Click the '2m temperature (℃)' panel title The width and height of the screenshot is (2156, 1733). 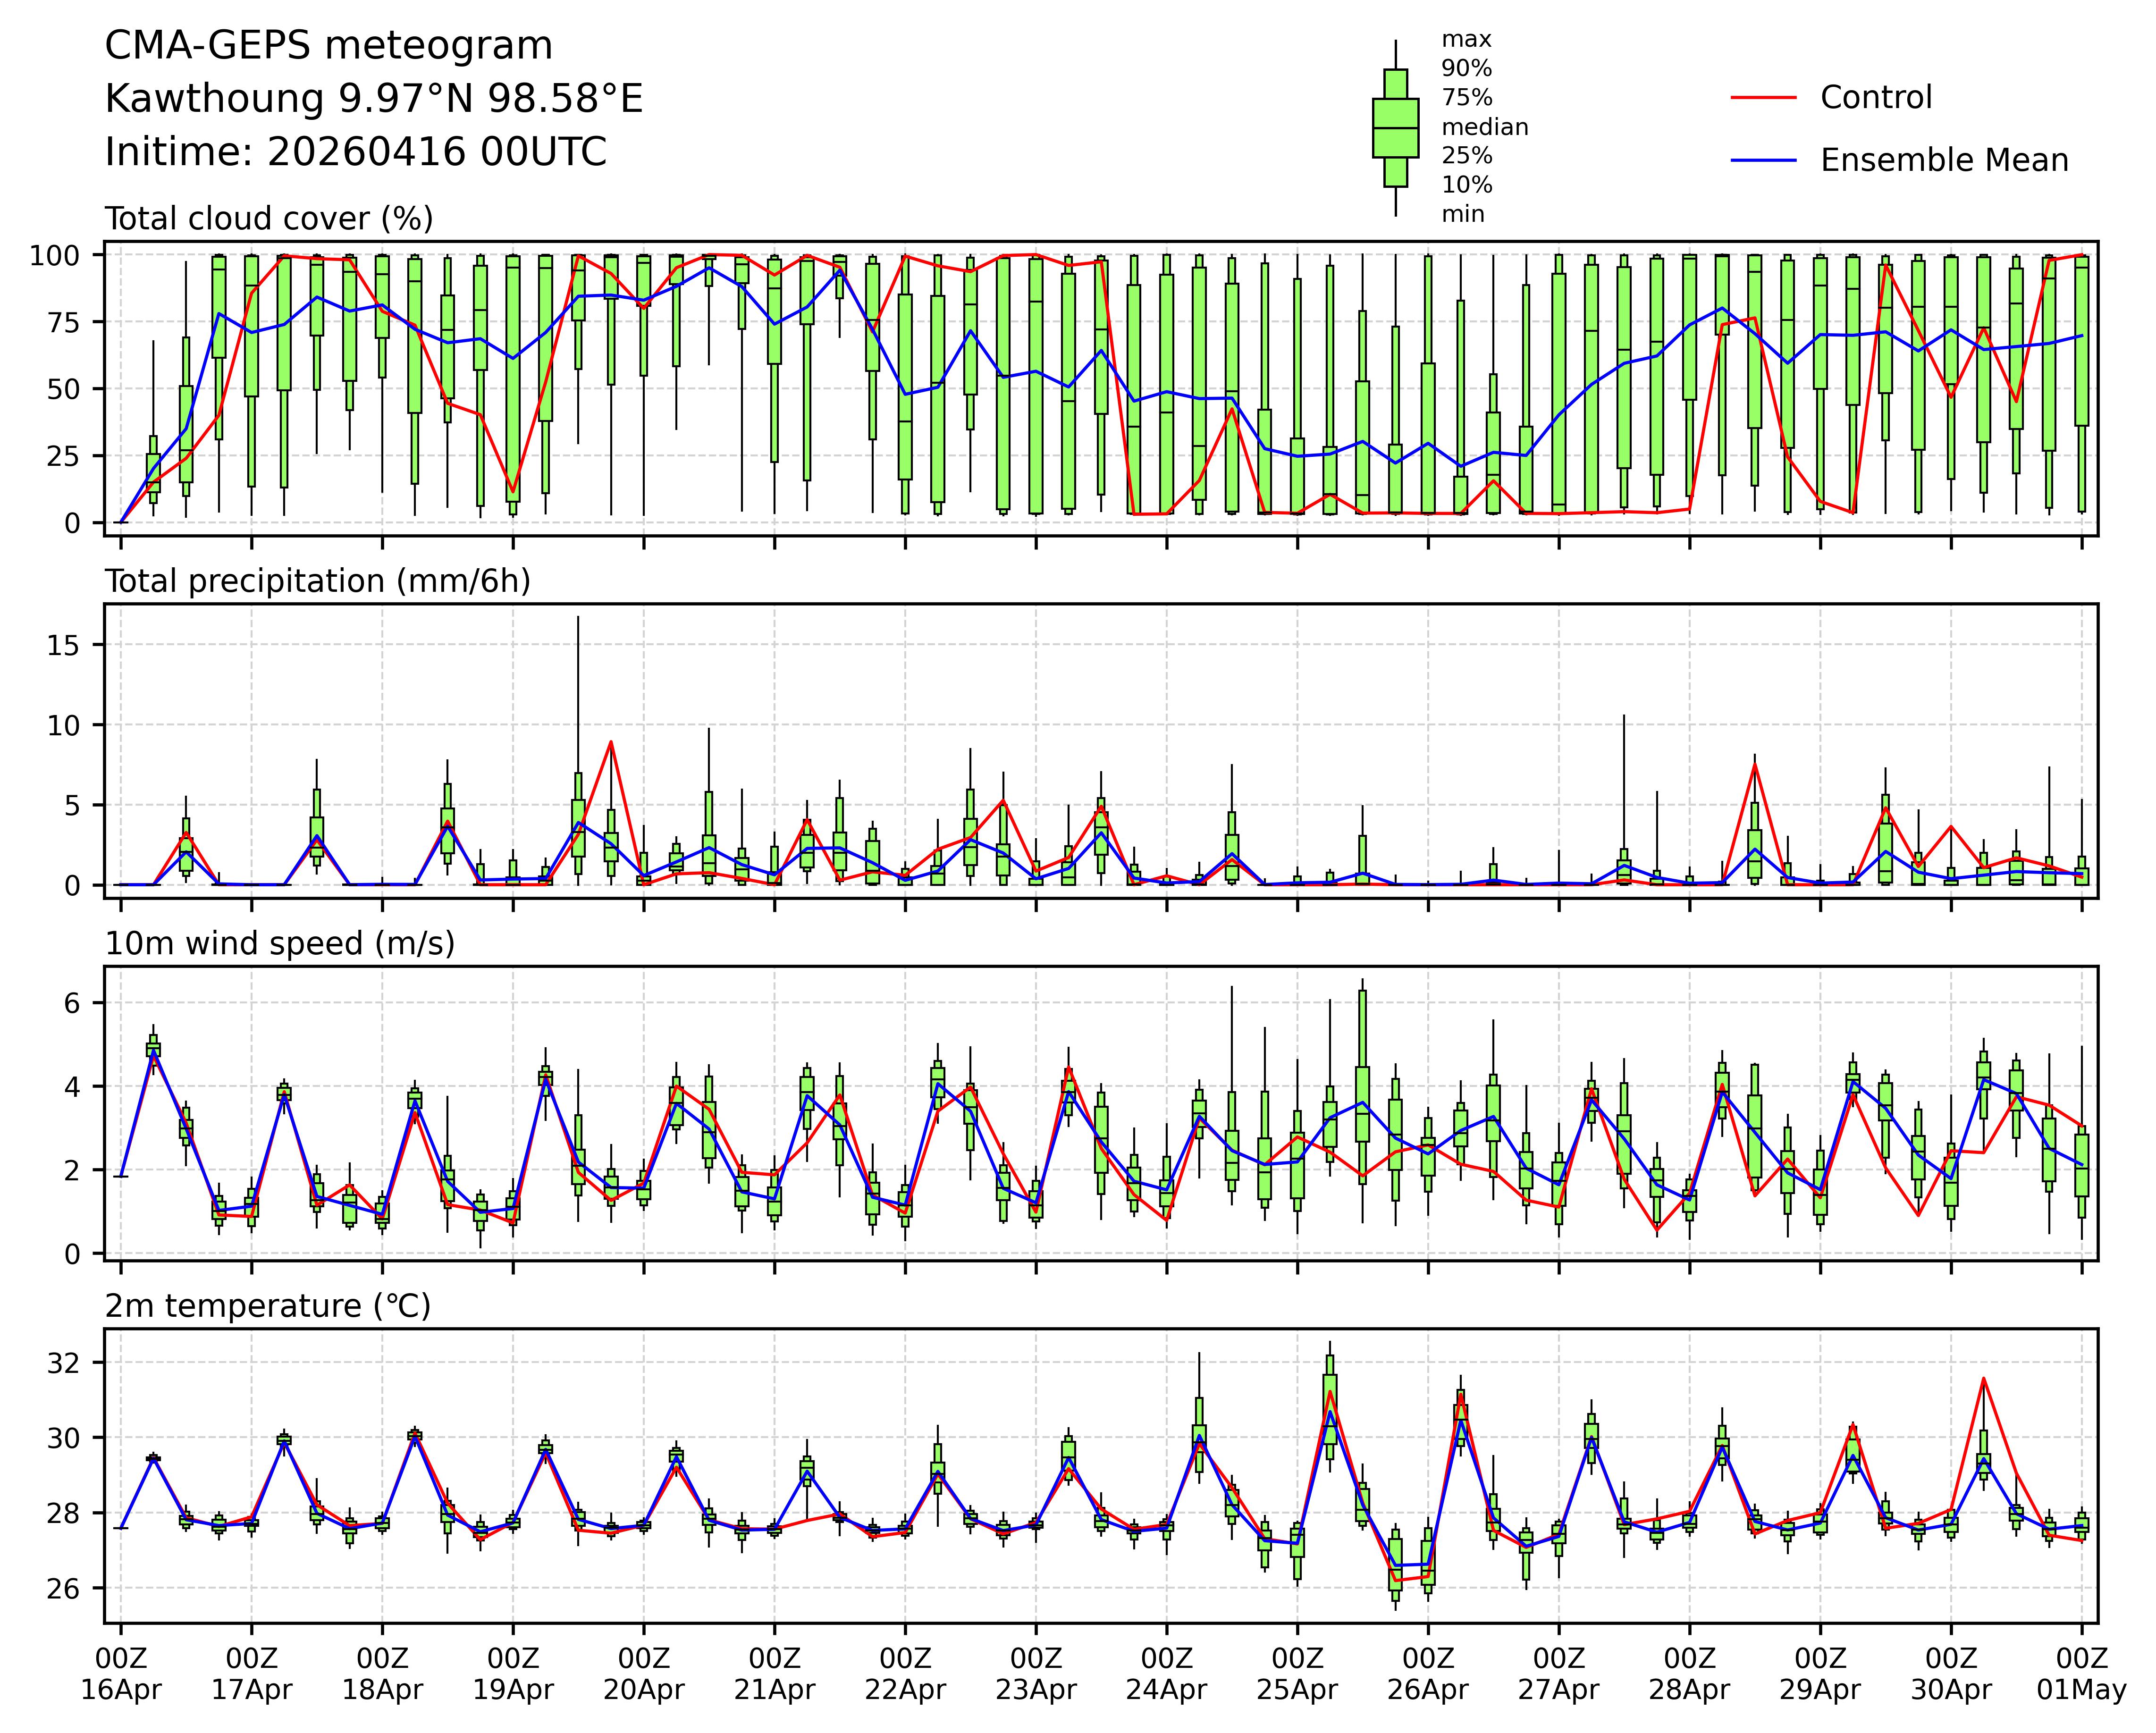[268, 1306]
